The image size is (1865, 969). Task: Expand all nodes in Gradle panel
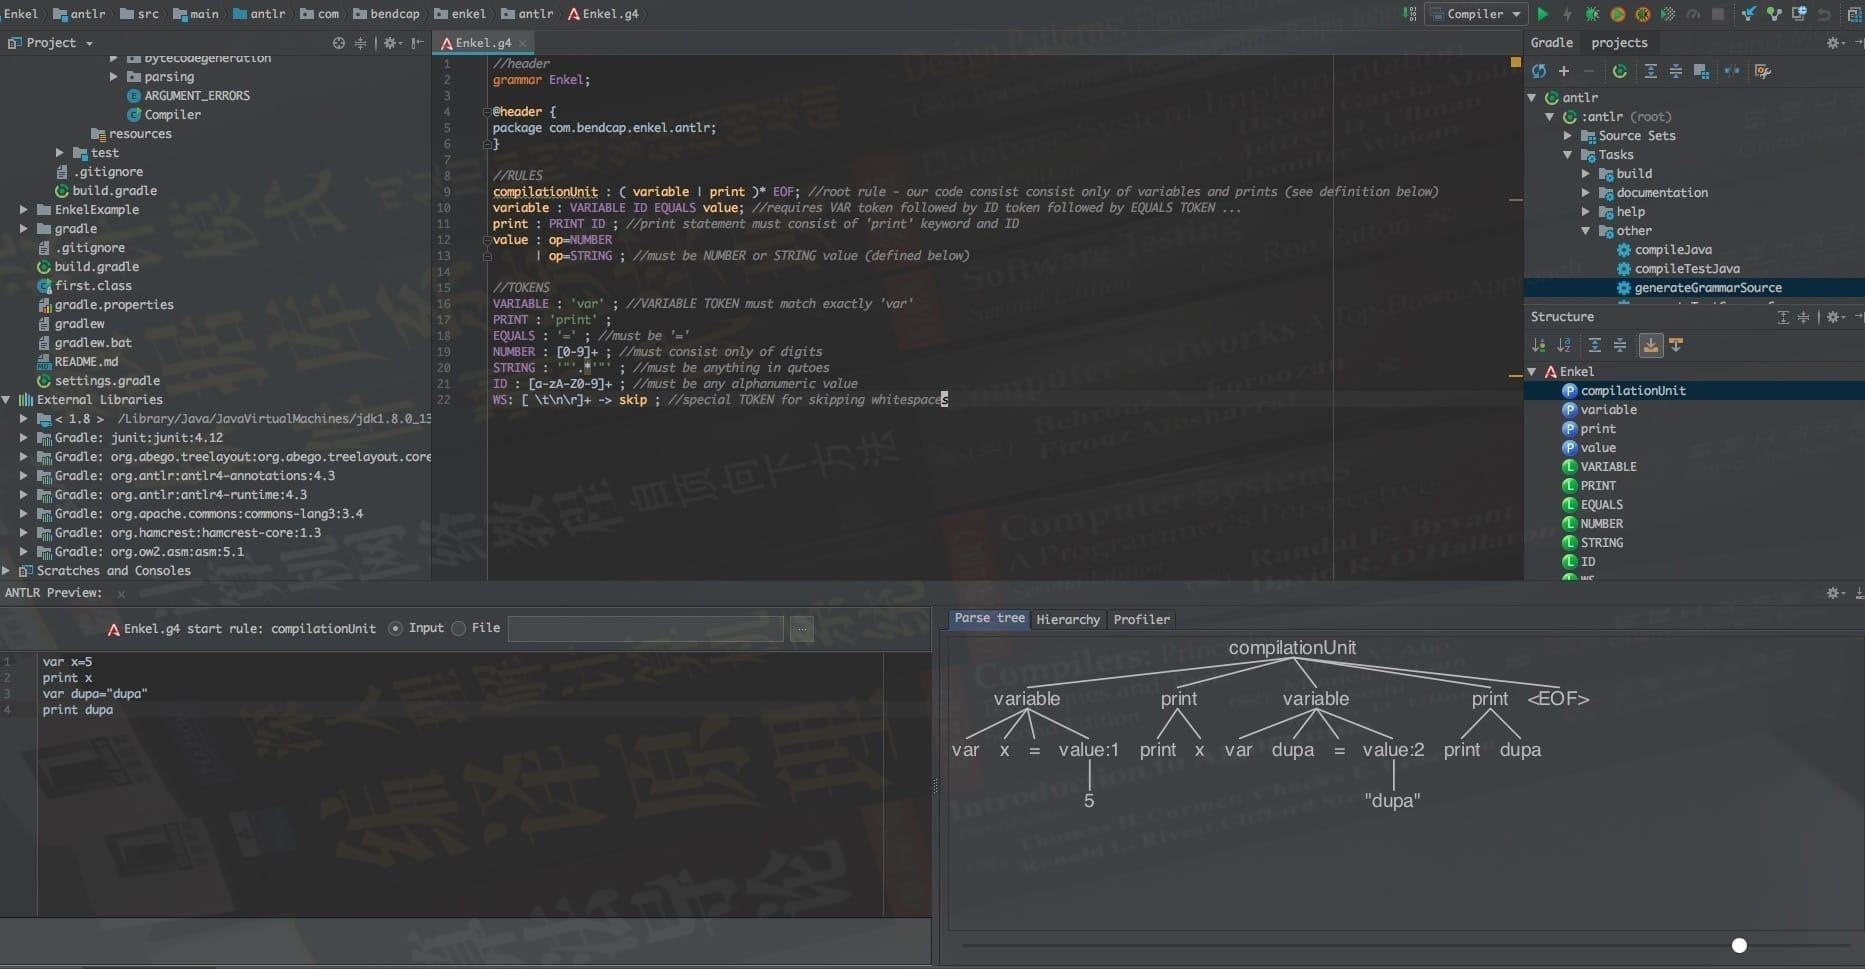pos(1651,71)
